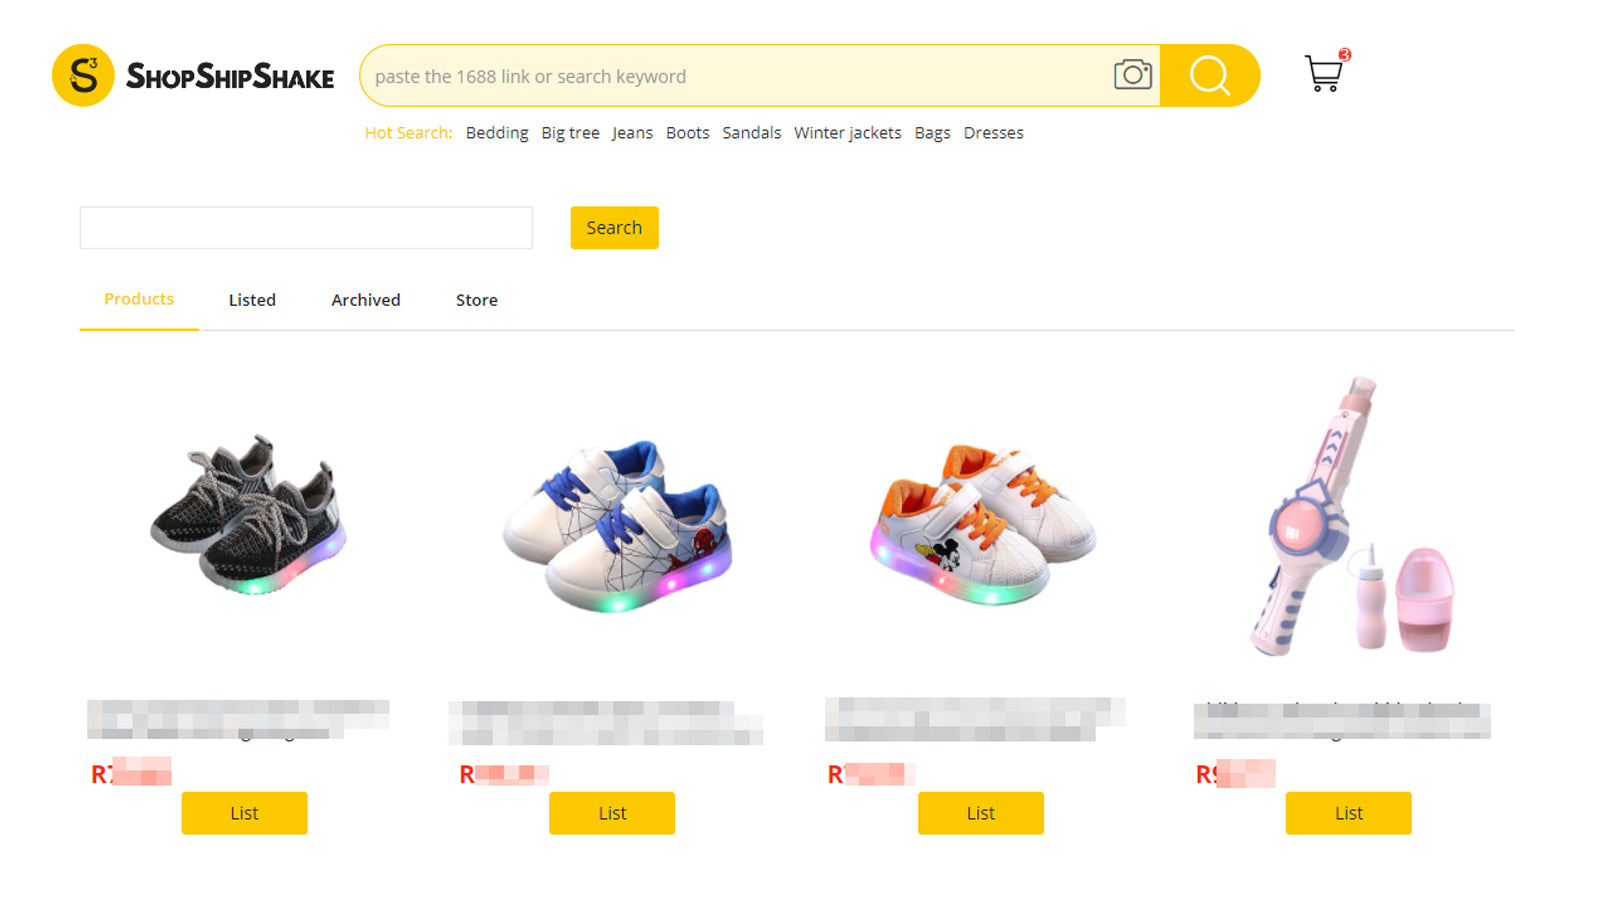Click the Sandals hot search link

point(751,133)
